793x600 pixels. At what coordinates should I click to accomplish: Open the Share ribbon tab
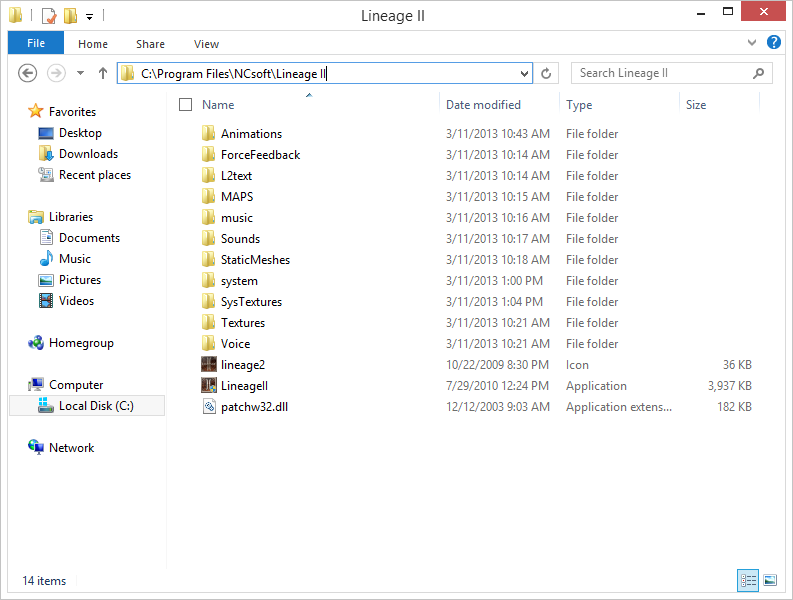point(150,44)
